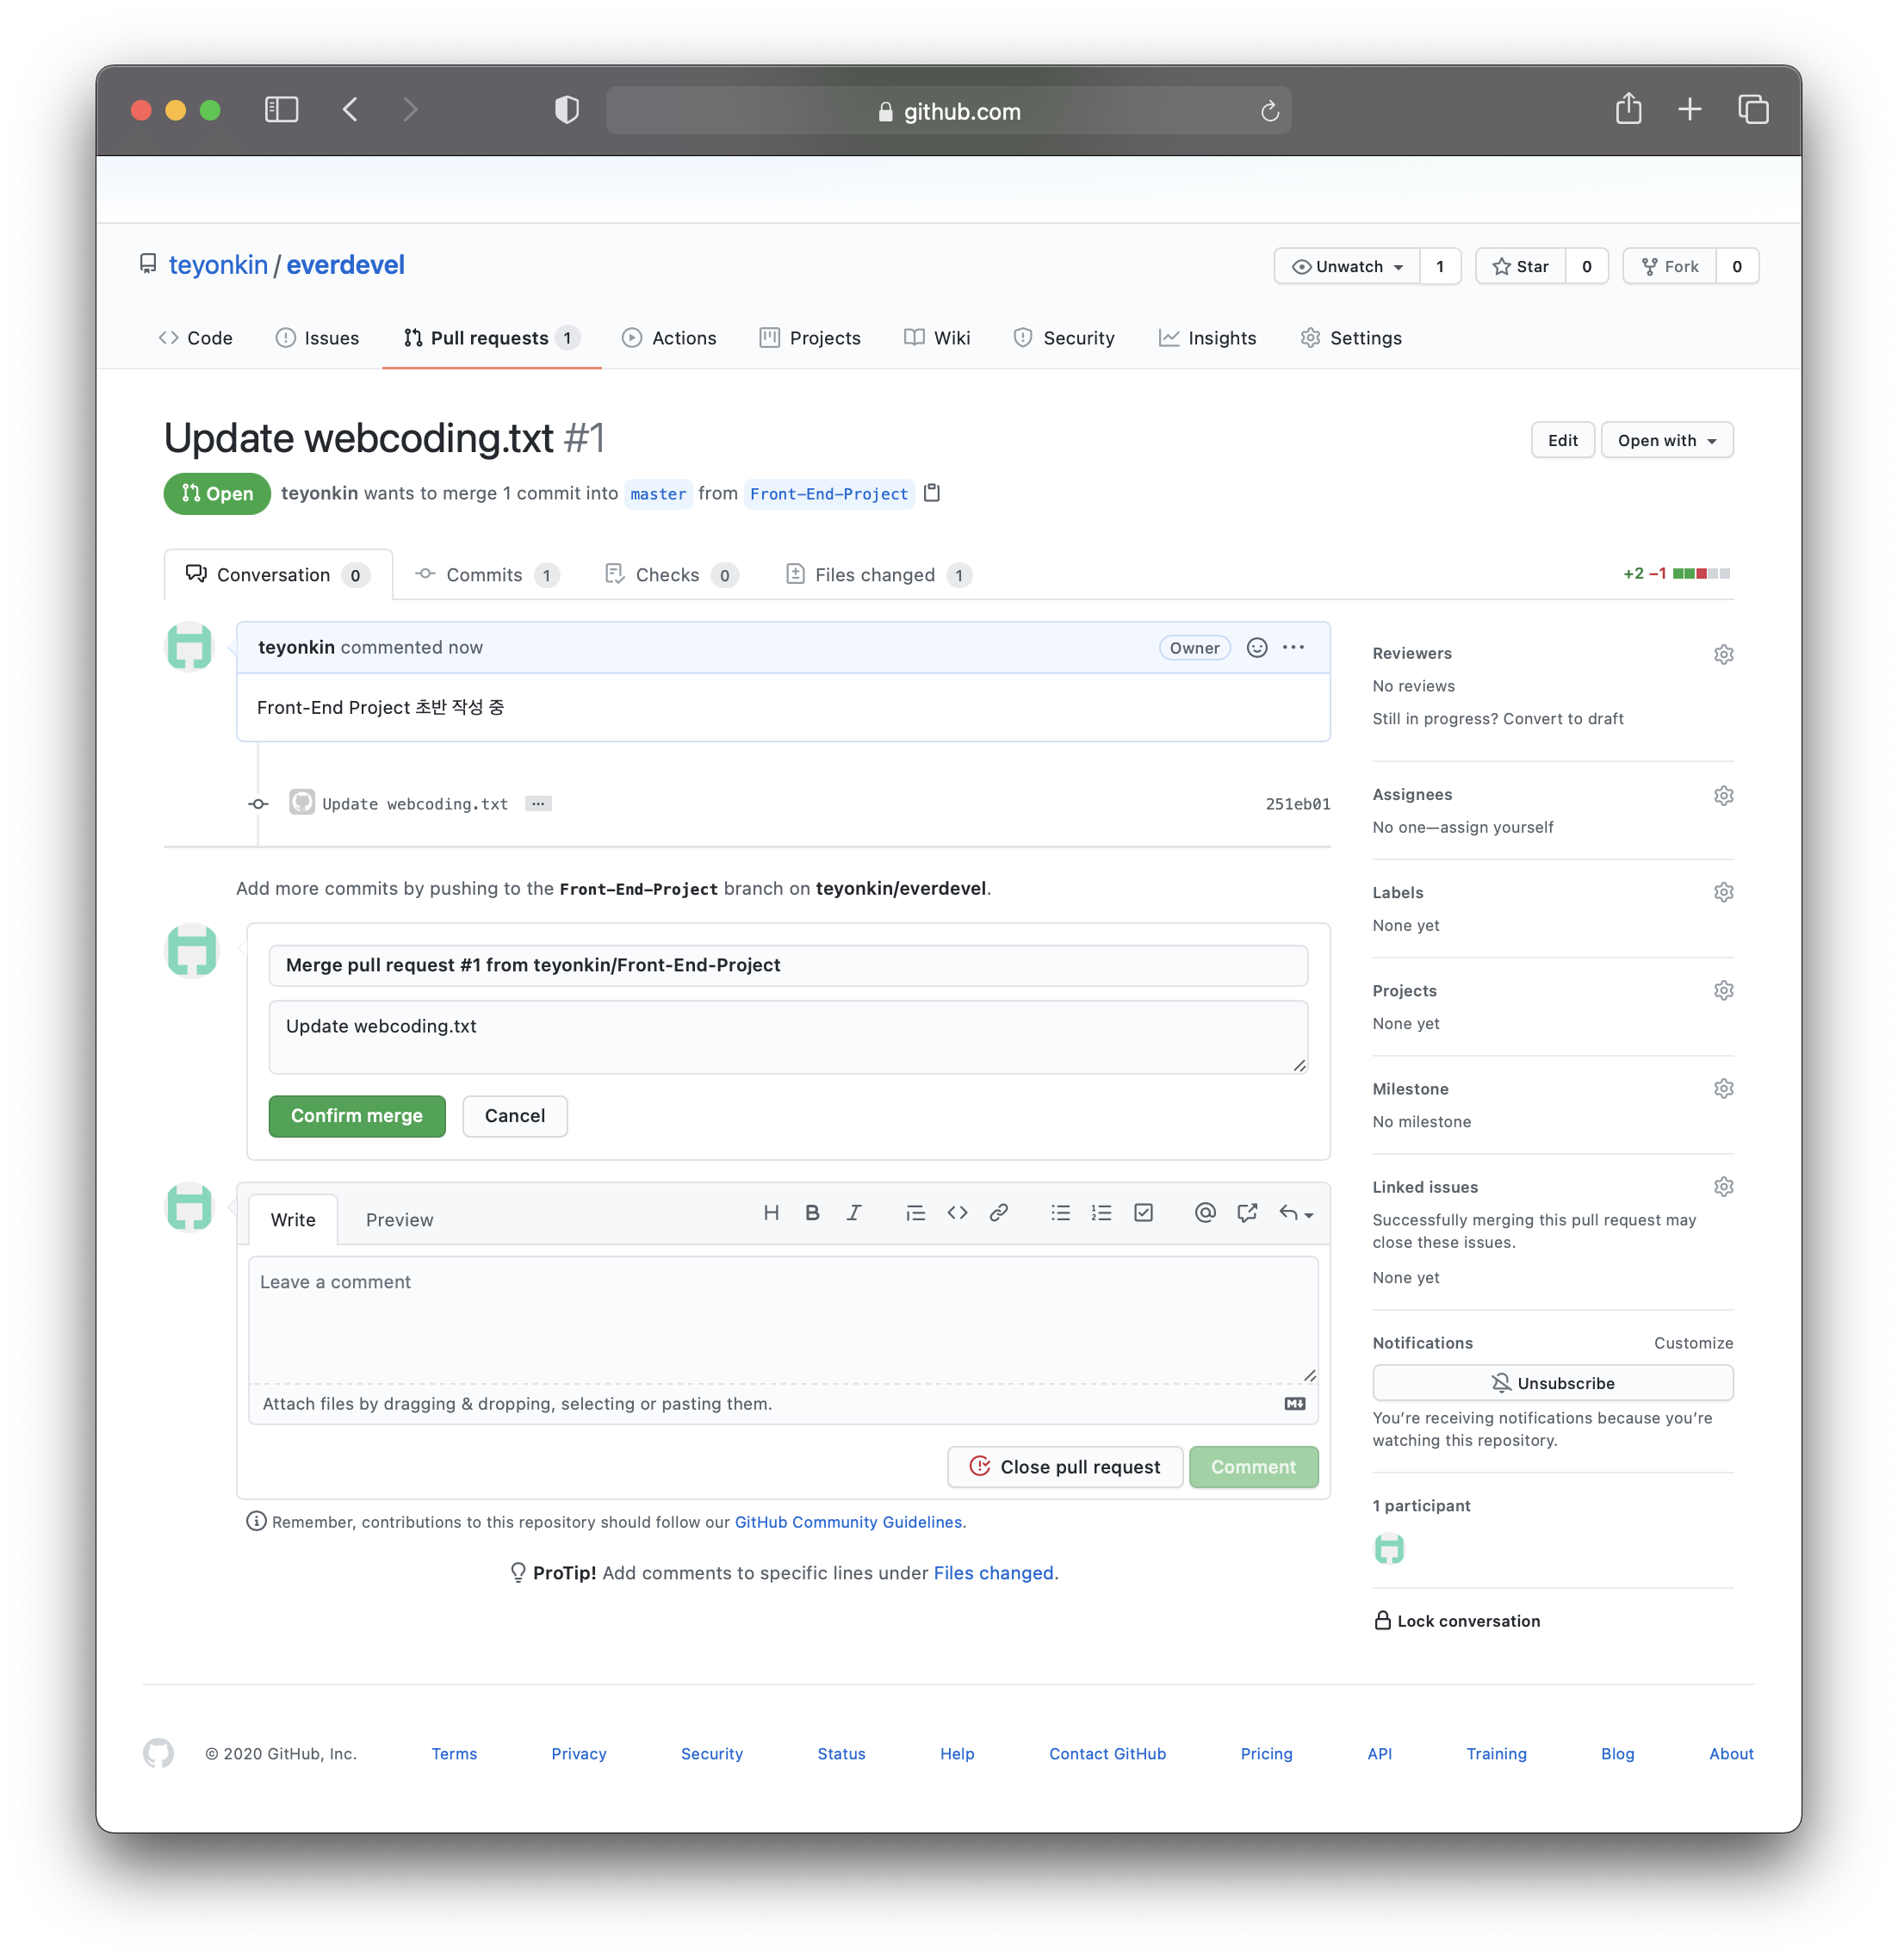Open the Assignees gear icon
1898x1960 pixels.
pyautogui.click(x=1723, y=795)
